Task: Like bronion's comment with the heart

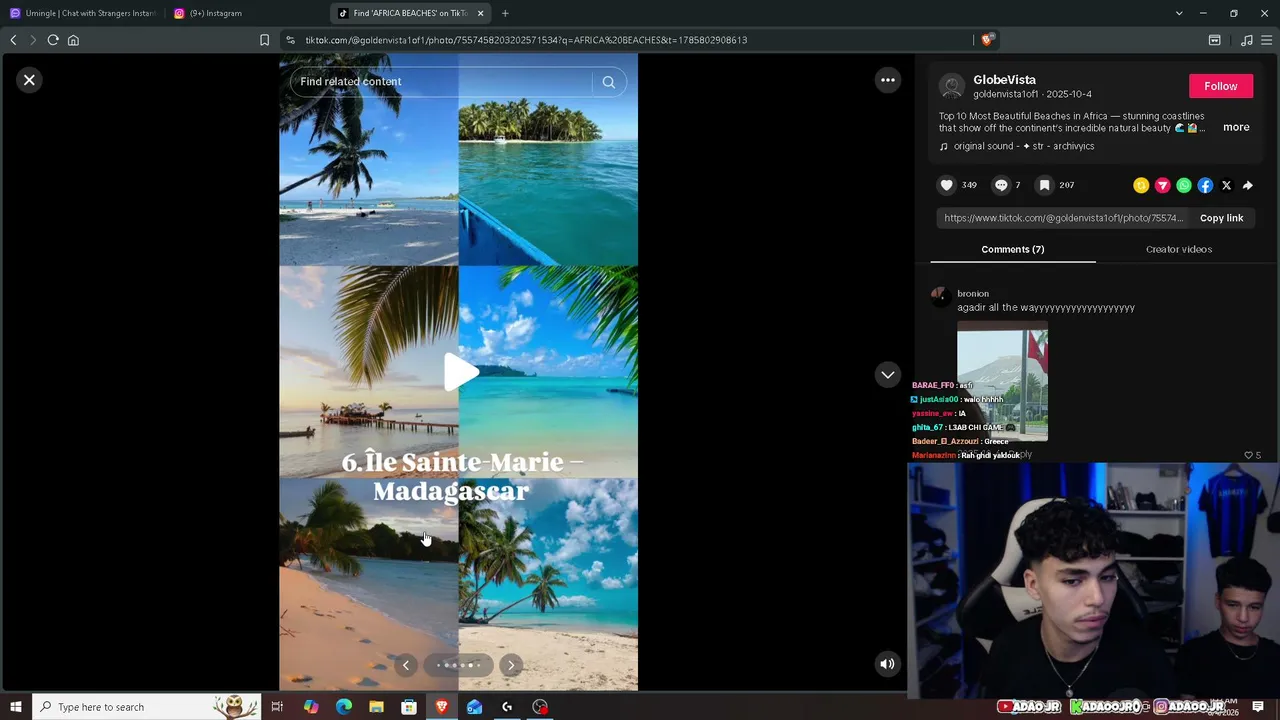Action: (1248, 455)
